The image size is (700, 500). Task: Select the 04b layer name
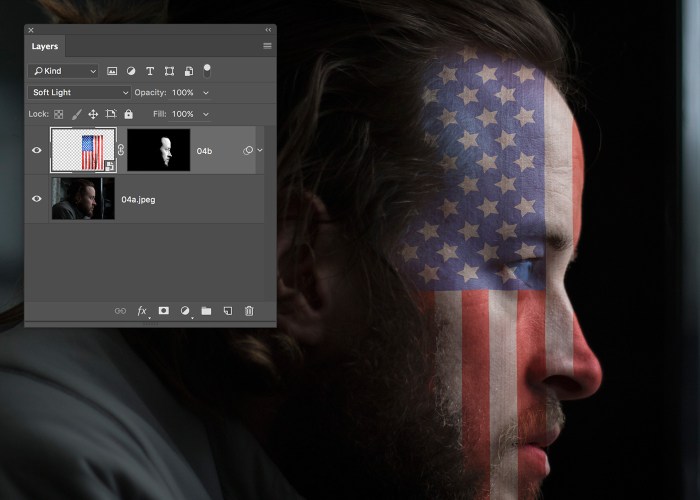click(204, 151)
